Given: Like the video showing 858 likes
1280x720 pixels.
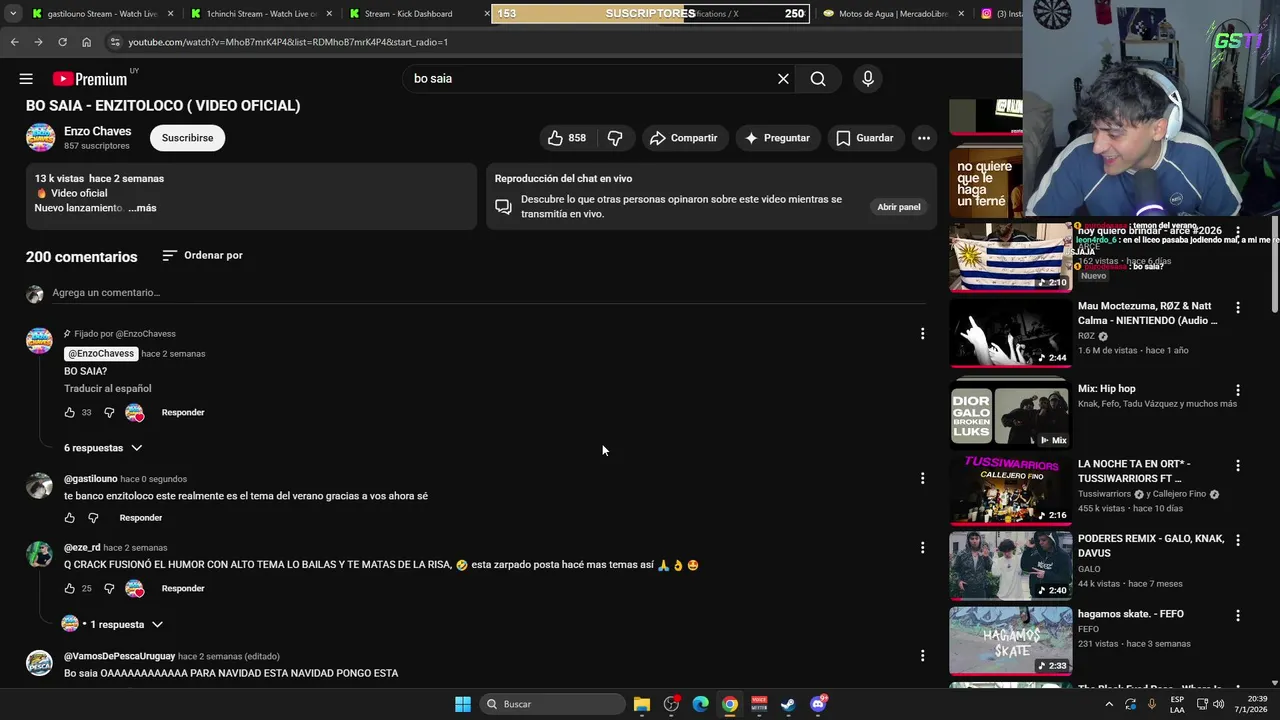Looking at the screenshot, I should [566, 138].
